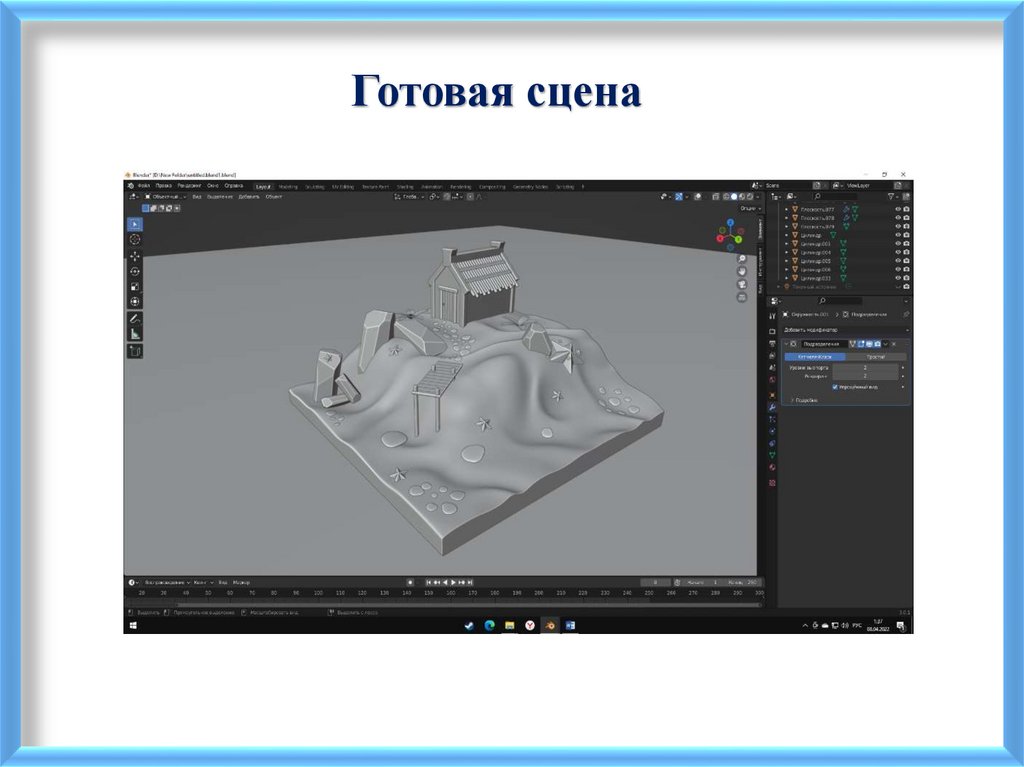This screenshot has height=767, width=1024.
Task: Toggle eye icon for Цилиндр.005
Action: [x=898, y=261]
